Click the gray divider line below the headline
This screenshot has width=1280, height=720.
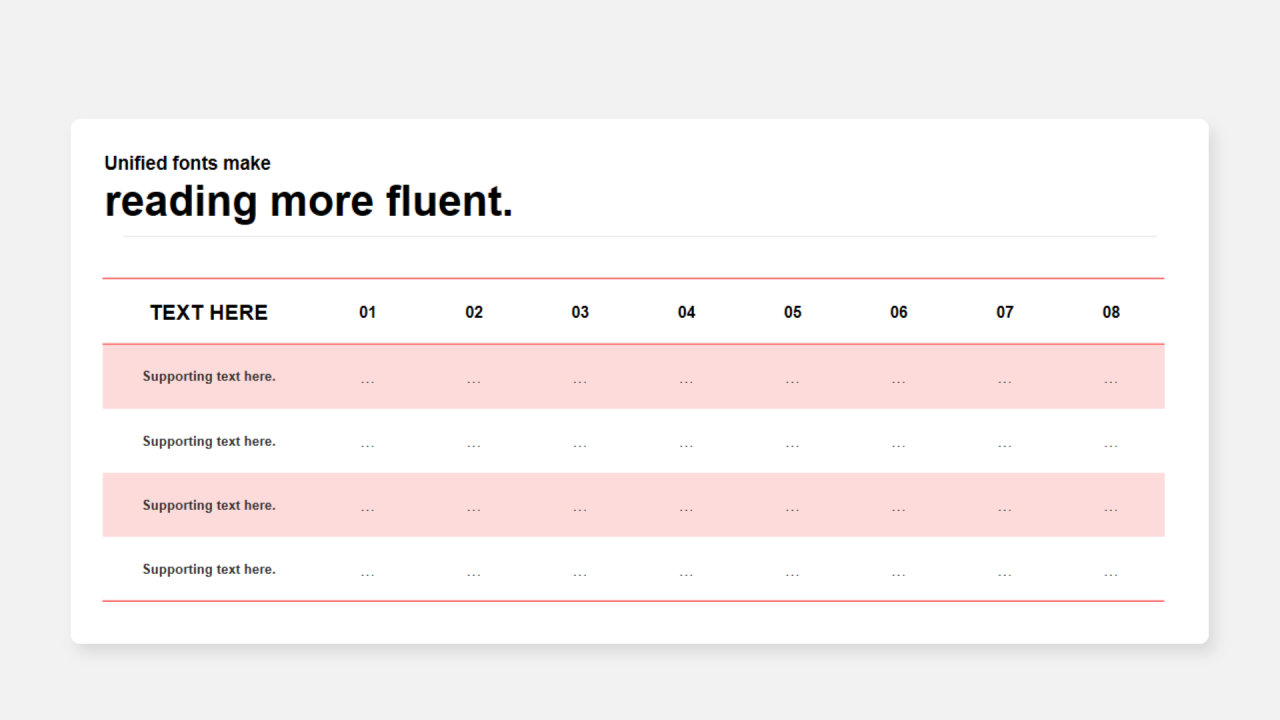[x=640, y=236]
